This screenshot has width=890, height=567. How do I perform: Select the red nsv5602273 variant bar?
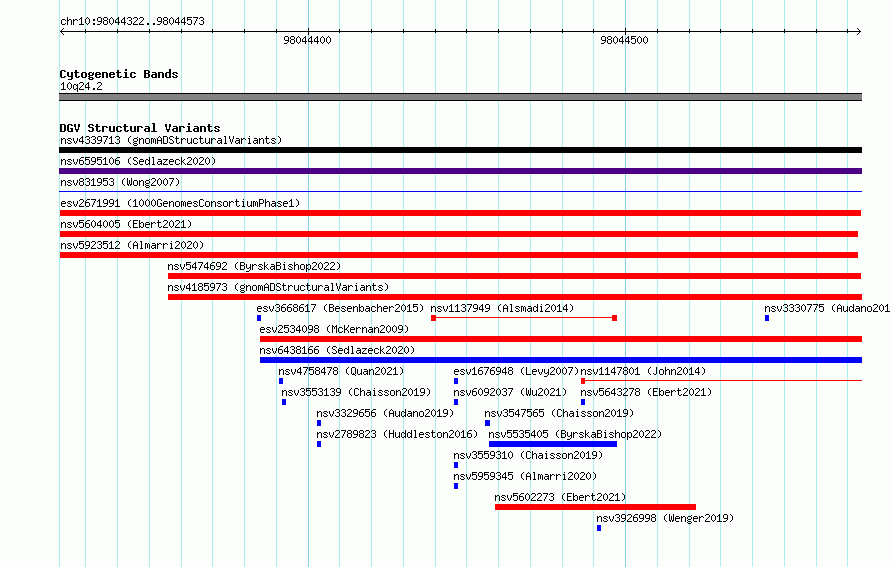point(595,507)
